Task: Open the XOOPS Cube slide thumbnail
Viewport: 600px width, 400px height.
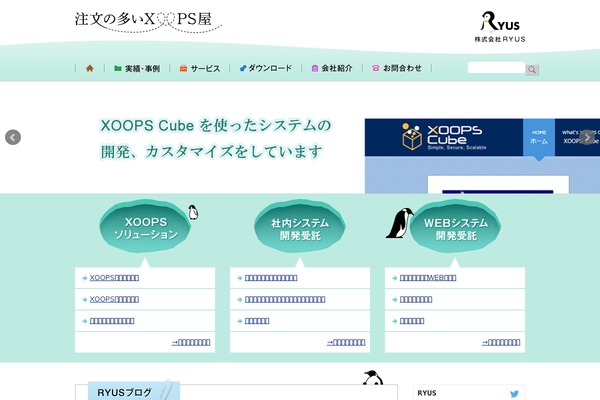Action: 482,156
